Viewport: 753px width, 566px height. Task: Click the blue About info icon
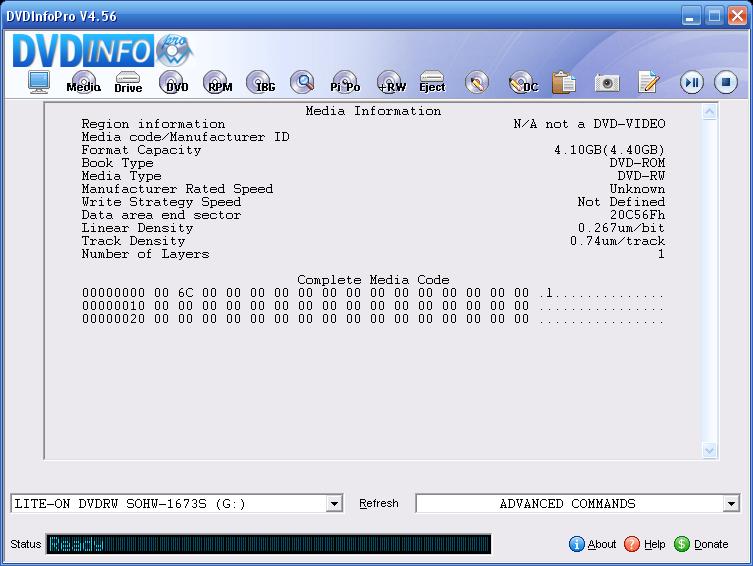577,544
